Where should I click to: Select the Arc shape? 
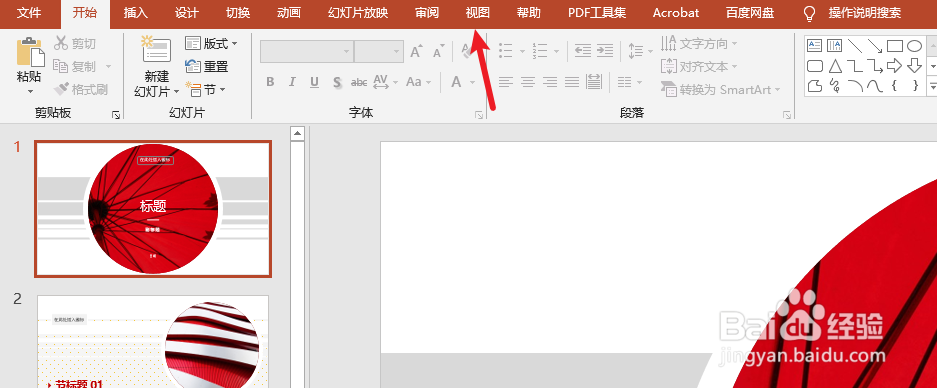(x=855, y=85)
